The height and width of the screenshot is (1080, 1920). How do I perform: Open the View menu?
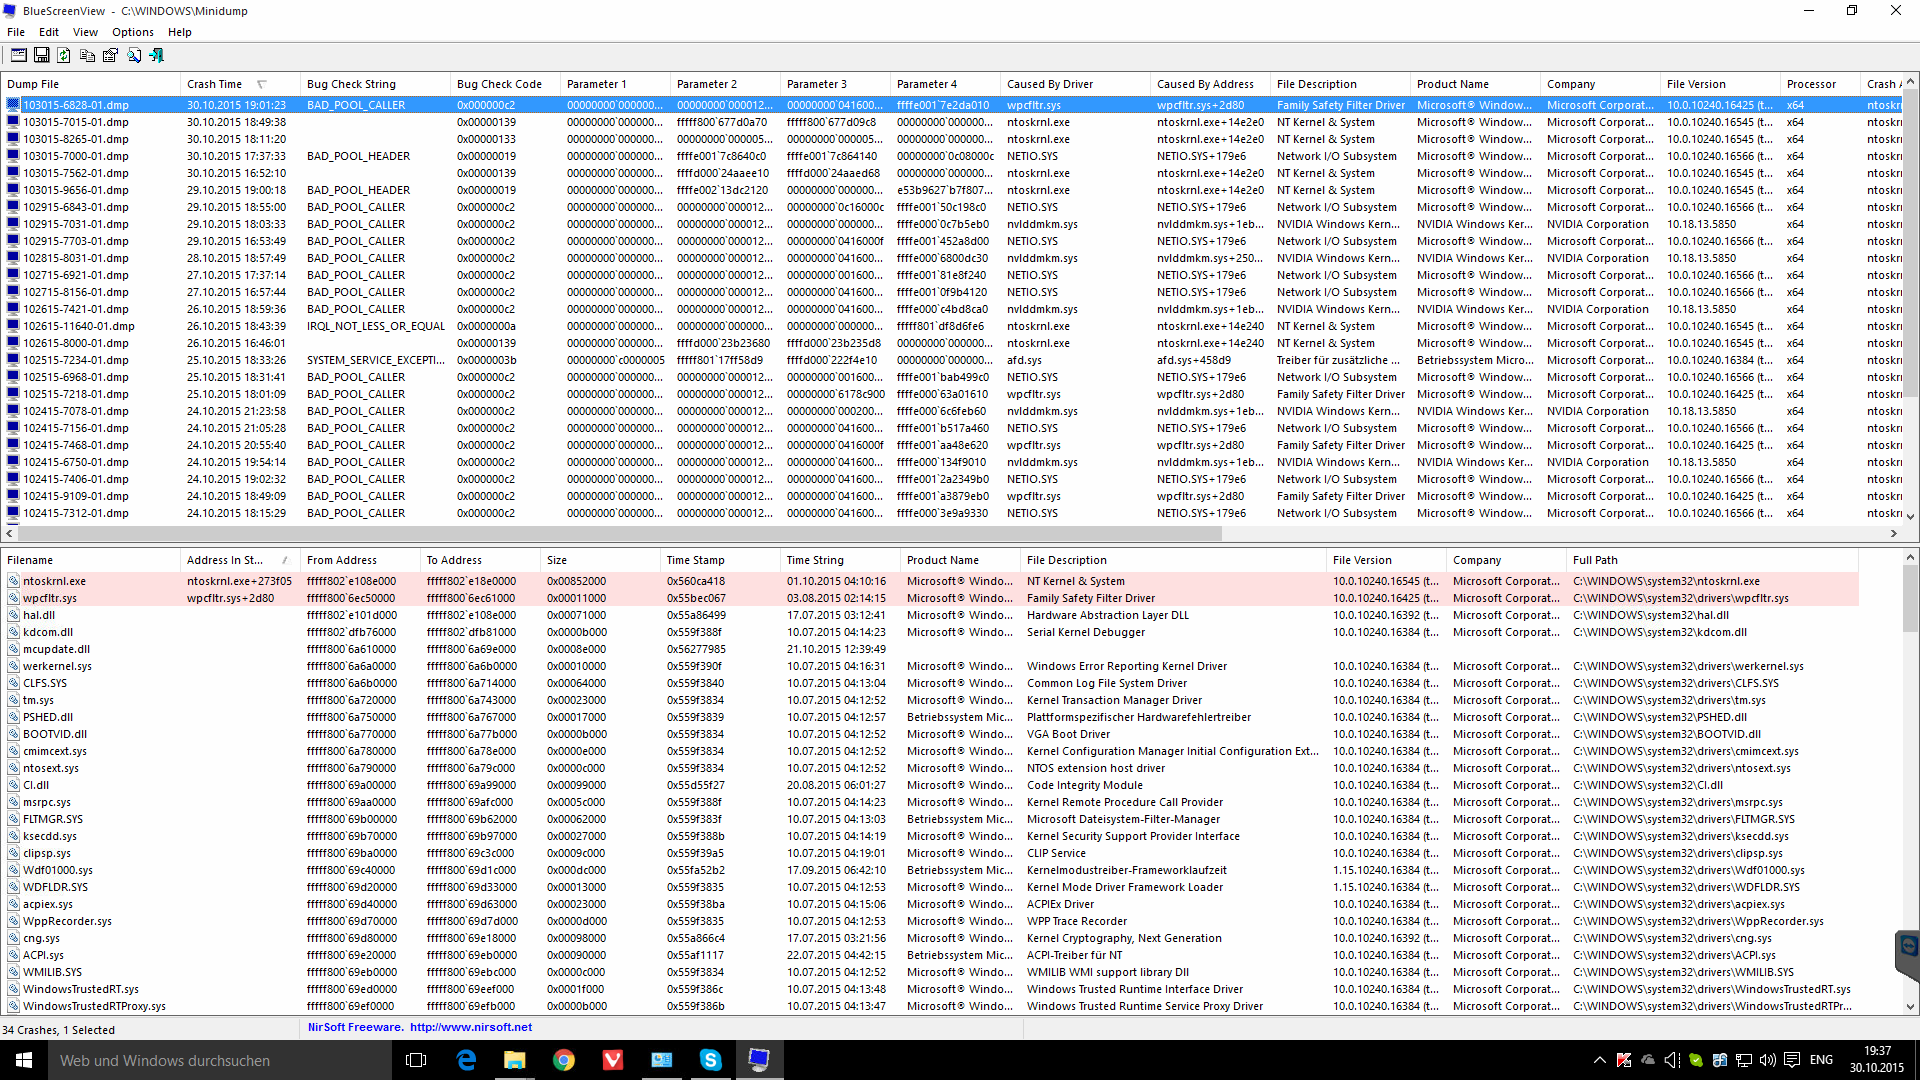(85, 32)
